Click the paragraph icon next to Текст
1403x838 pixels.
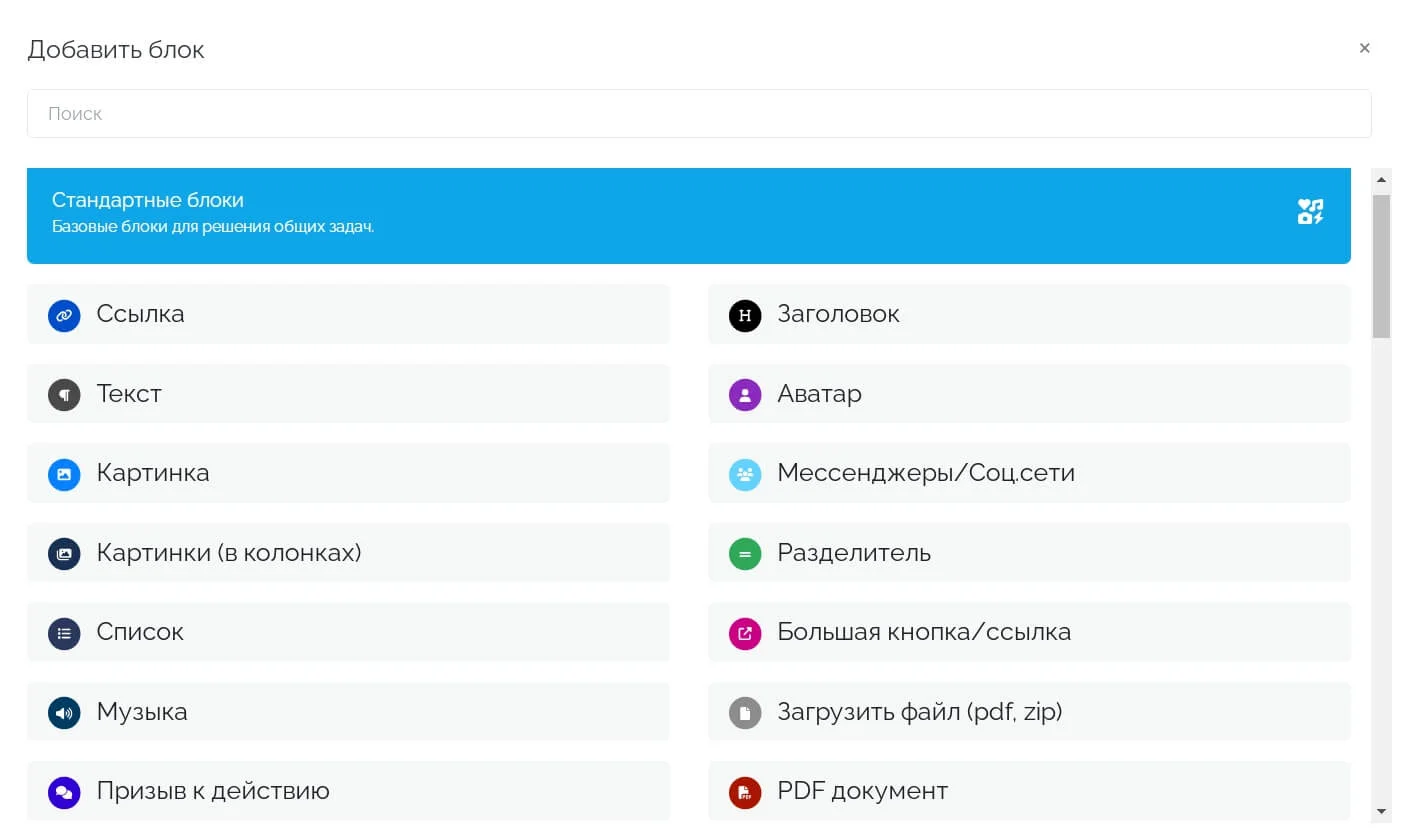(x=64, y=394)
